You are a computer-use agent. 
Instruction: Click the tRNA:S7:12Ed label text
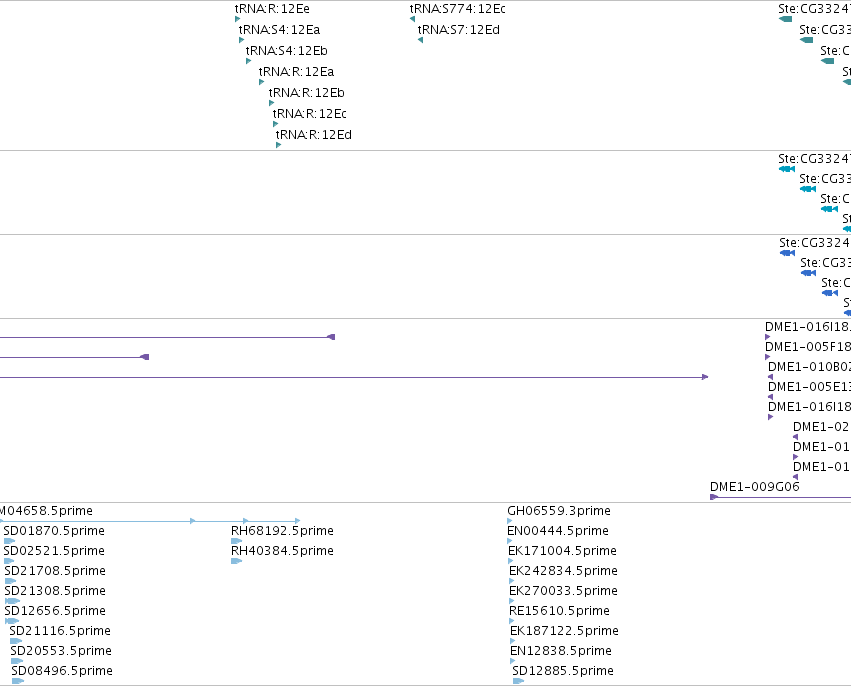(x=459, y=30)
